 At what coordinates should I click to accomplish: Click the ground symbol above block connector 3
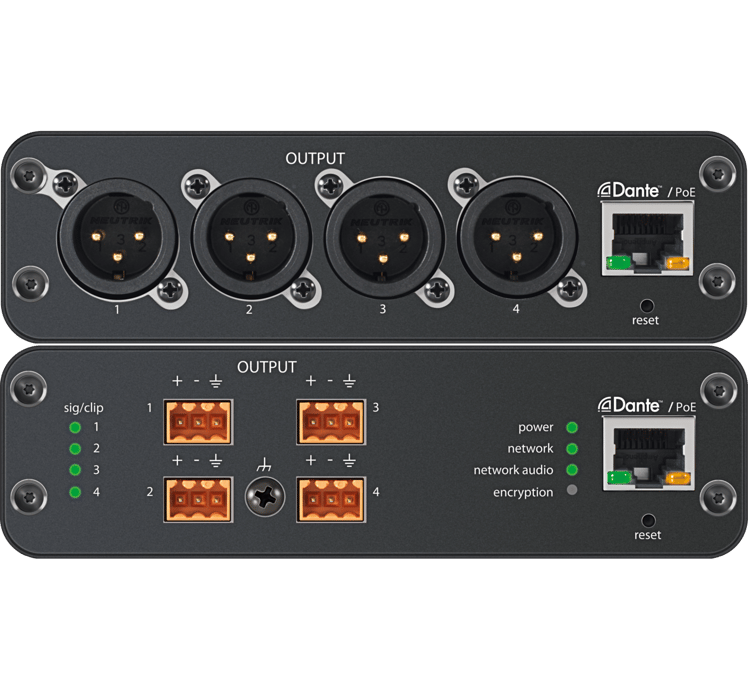pyautogui.click(x=350, y=381)
